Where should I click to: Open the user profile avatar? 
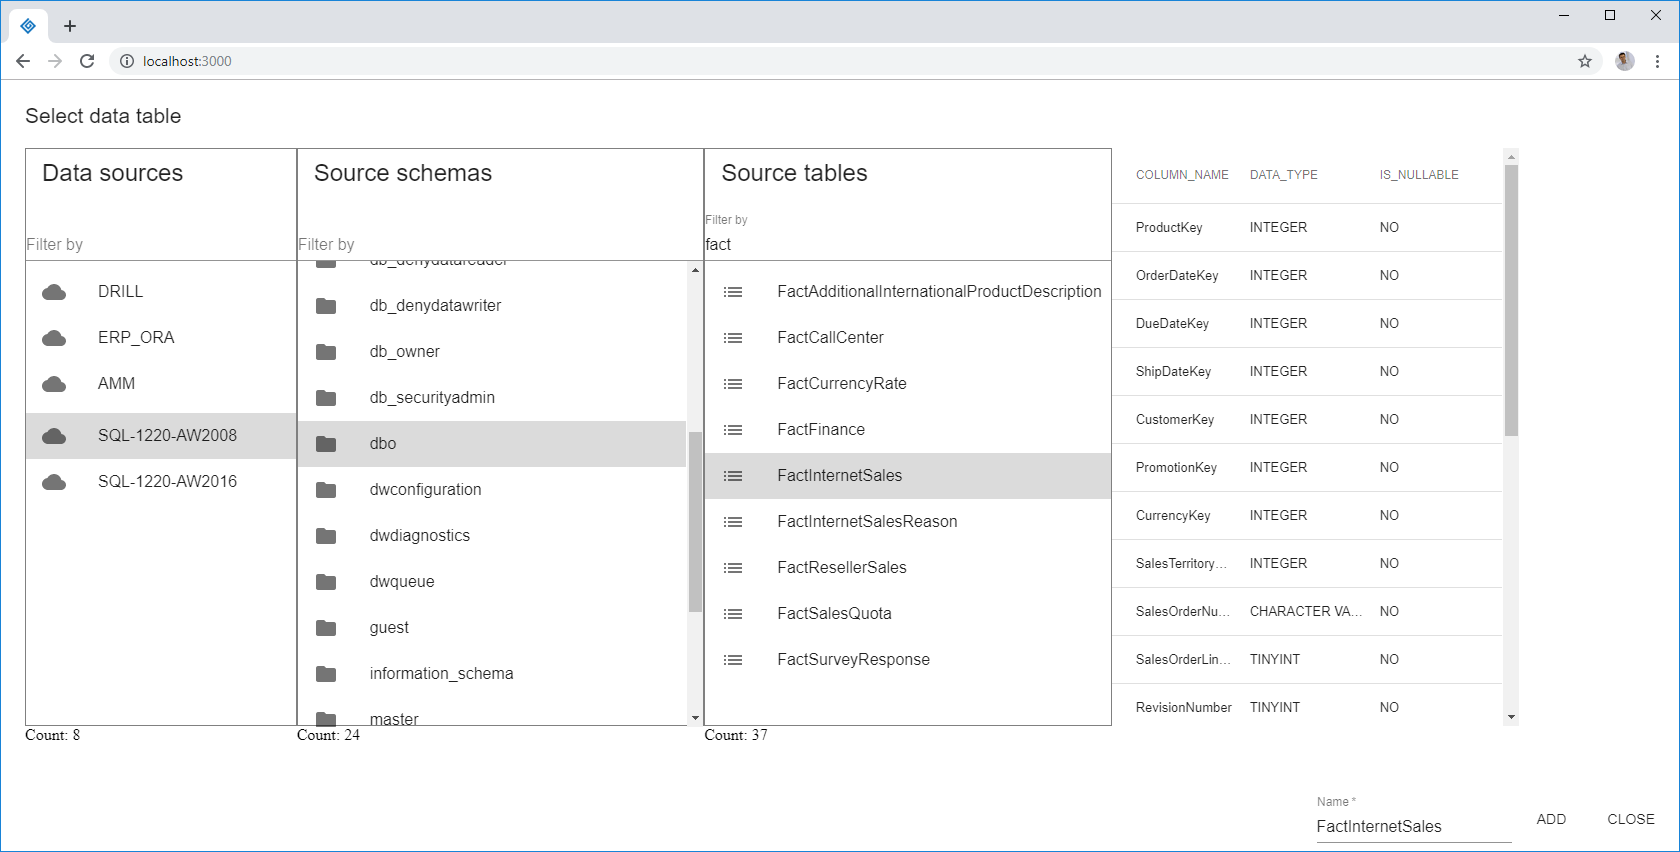(x=1625, y=61)
